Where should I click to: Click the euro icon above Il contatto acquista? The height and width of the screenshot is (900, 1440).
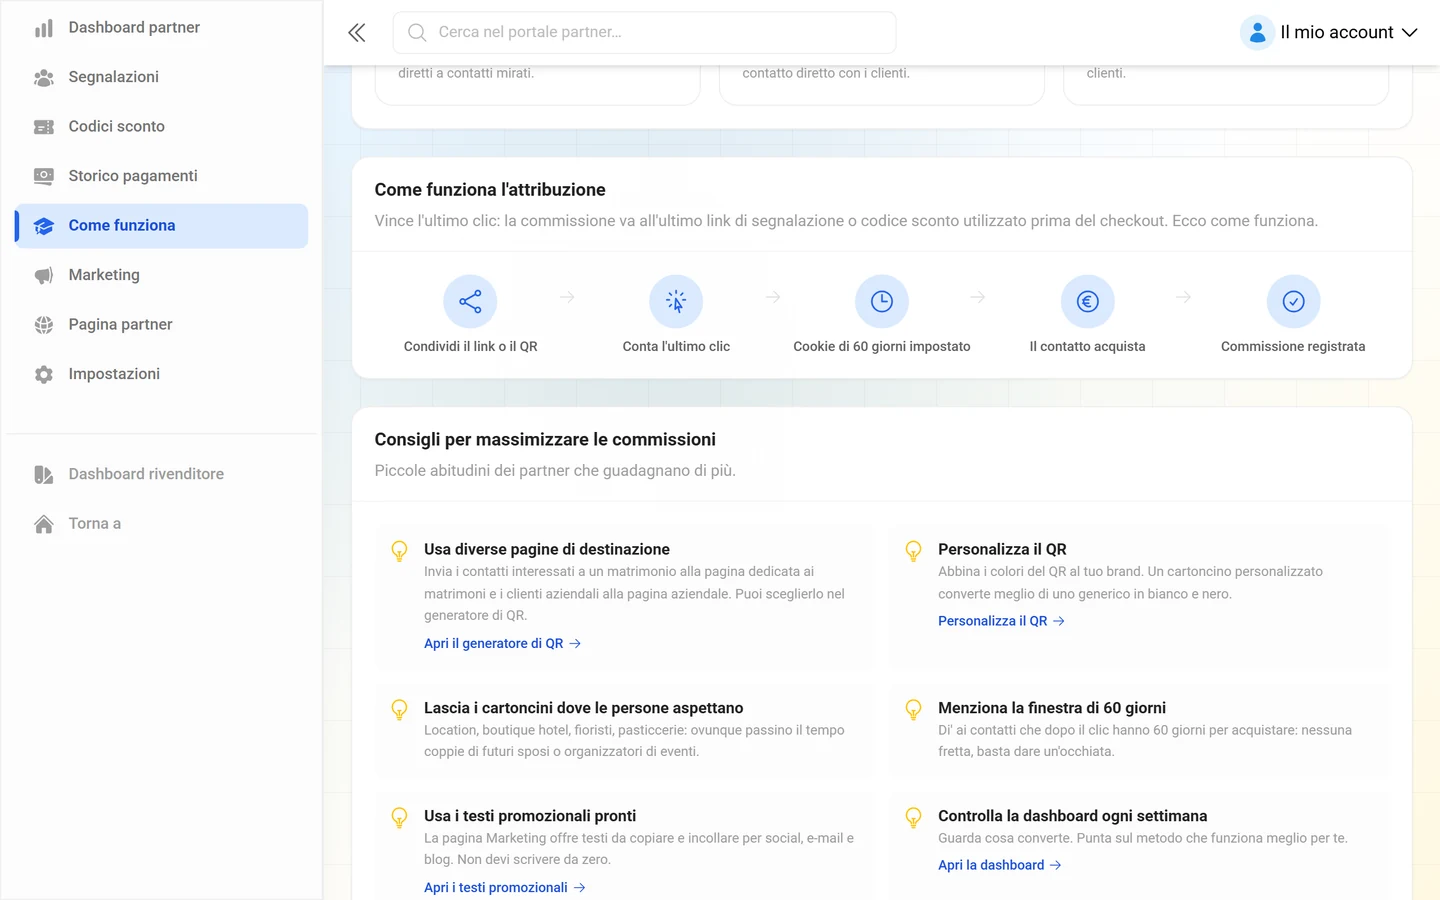(1088, 301)
